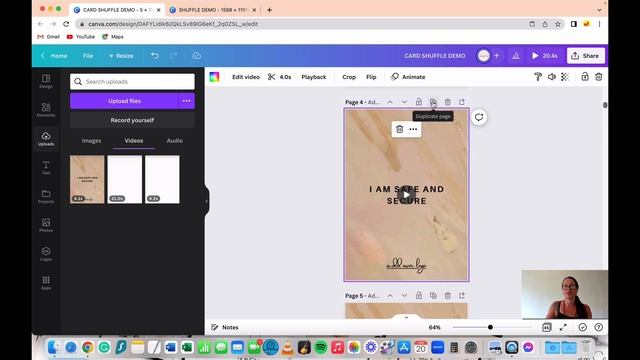Open the Logos panel in sidebar
The width and height of the screenshot is (640, 360).
tap(46, 254)
